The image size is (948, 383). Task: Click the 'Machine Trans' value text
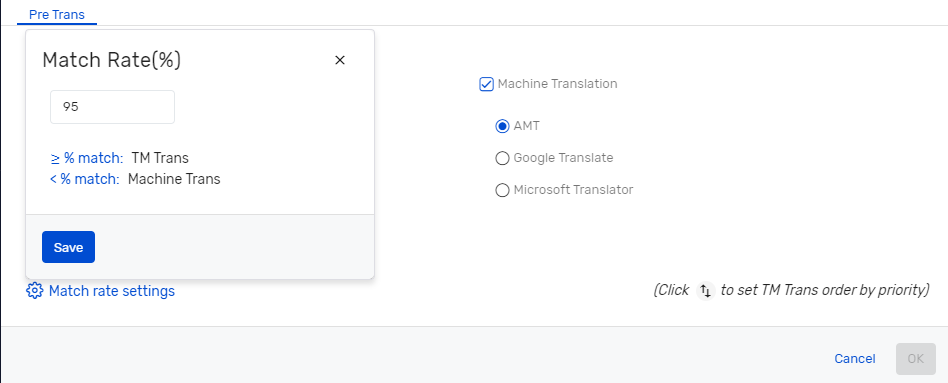click(174, 180)
